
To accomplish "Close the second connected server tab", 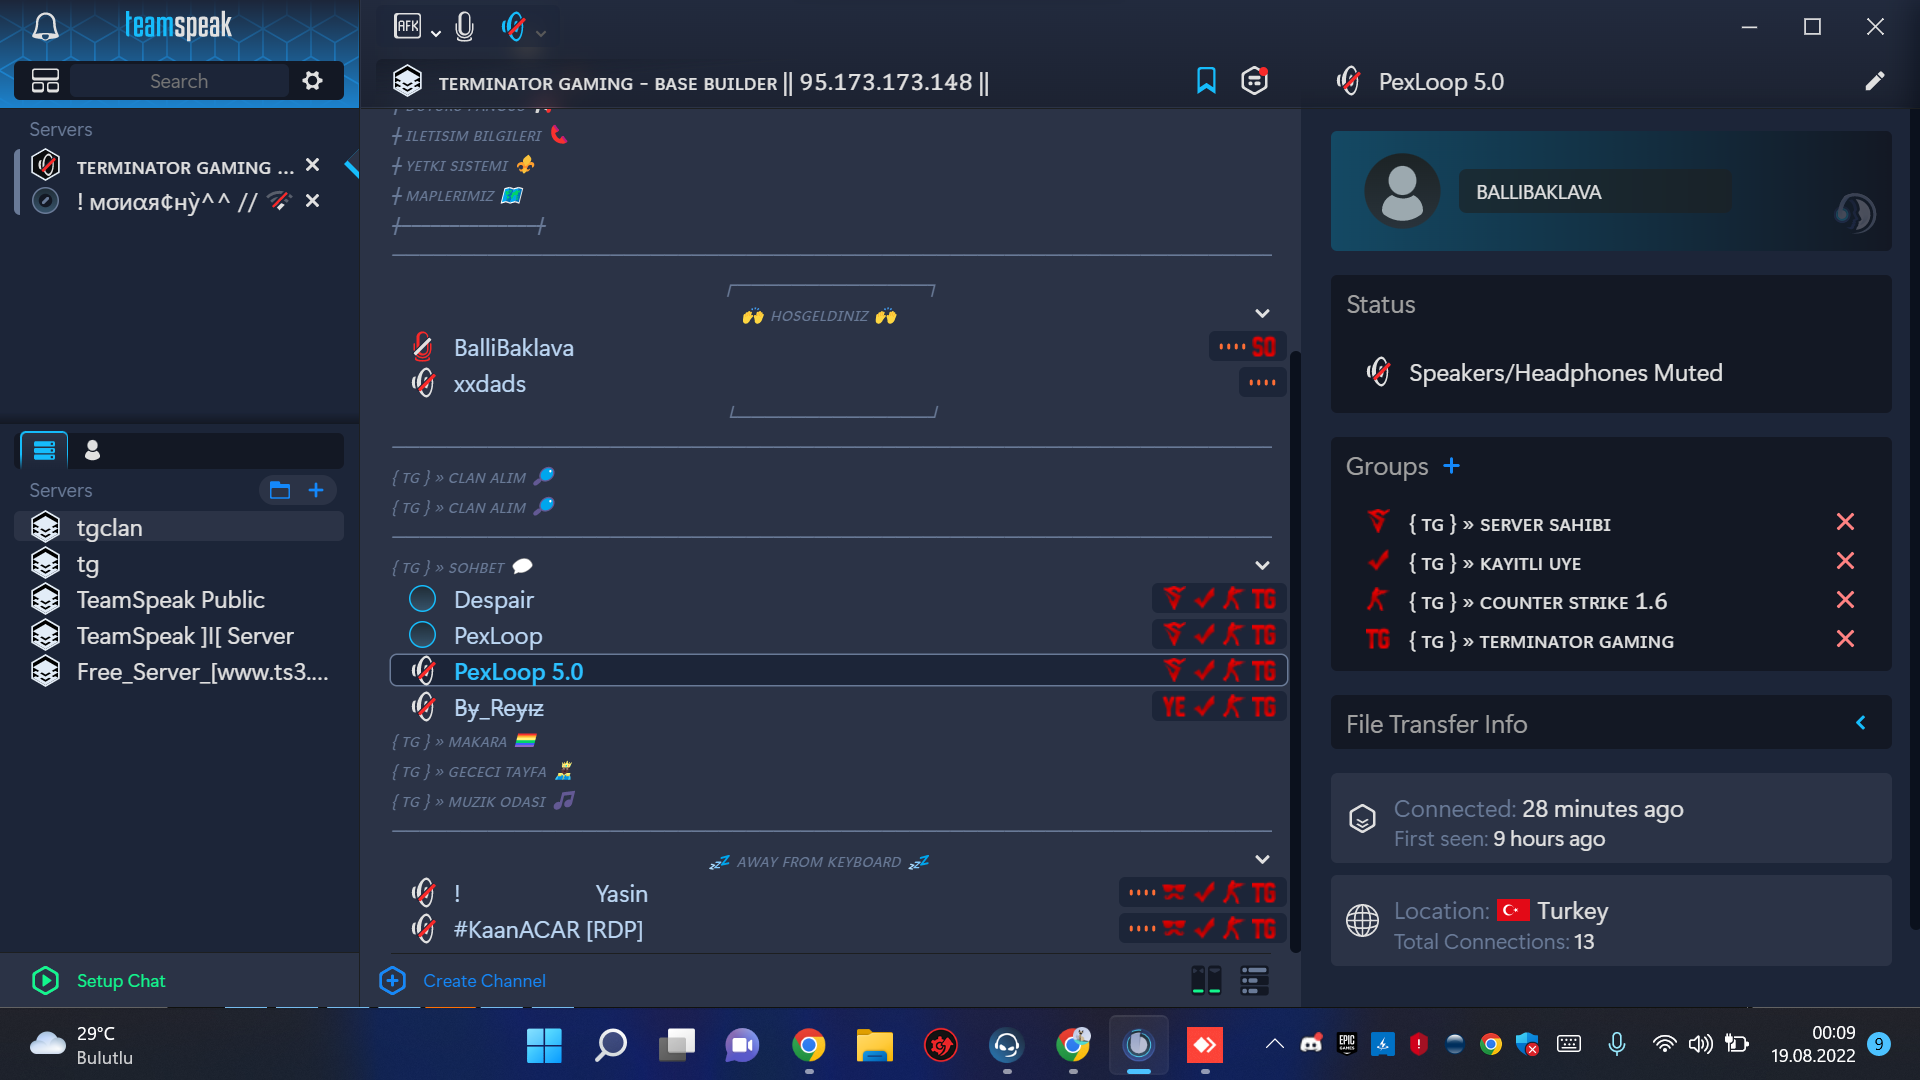I will (x=312, y=201).
